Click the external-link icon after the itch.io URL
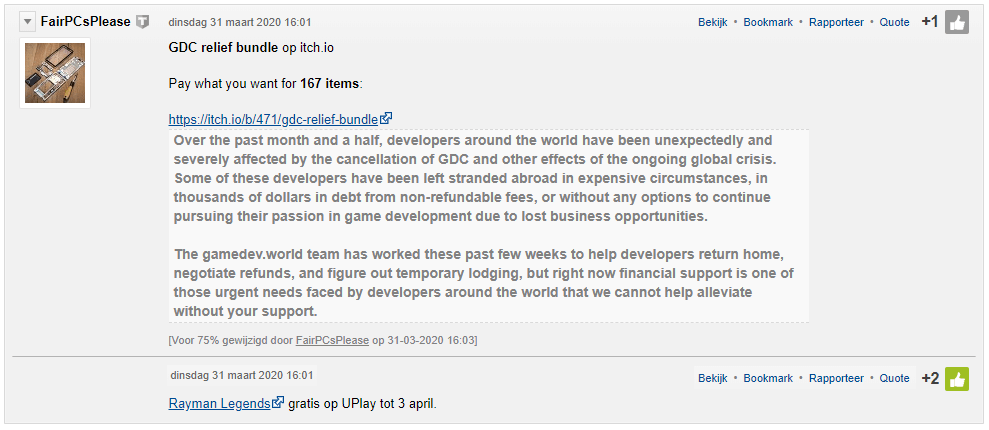The image size is (989, 430). point(385,120)
